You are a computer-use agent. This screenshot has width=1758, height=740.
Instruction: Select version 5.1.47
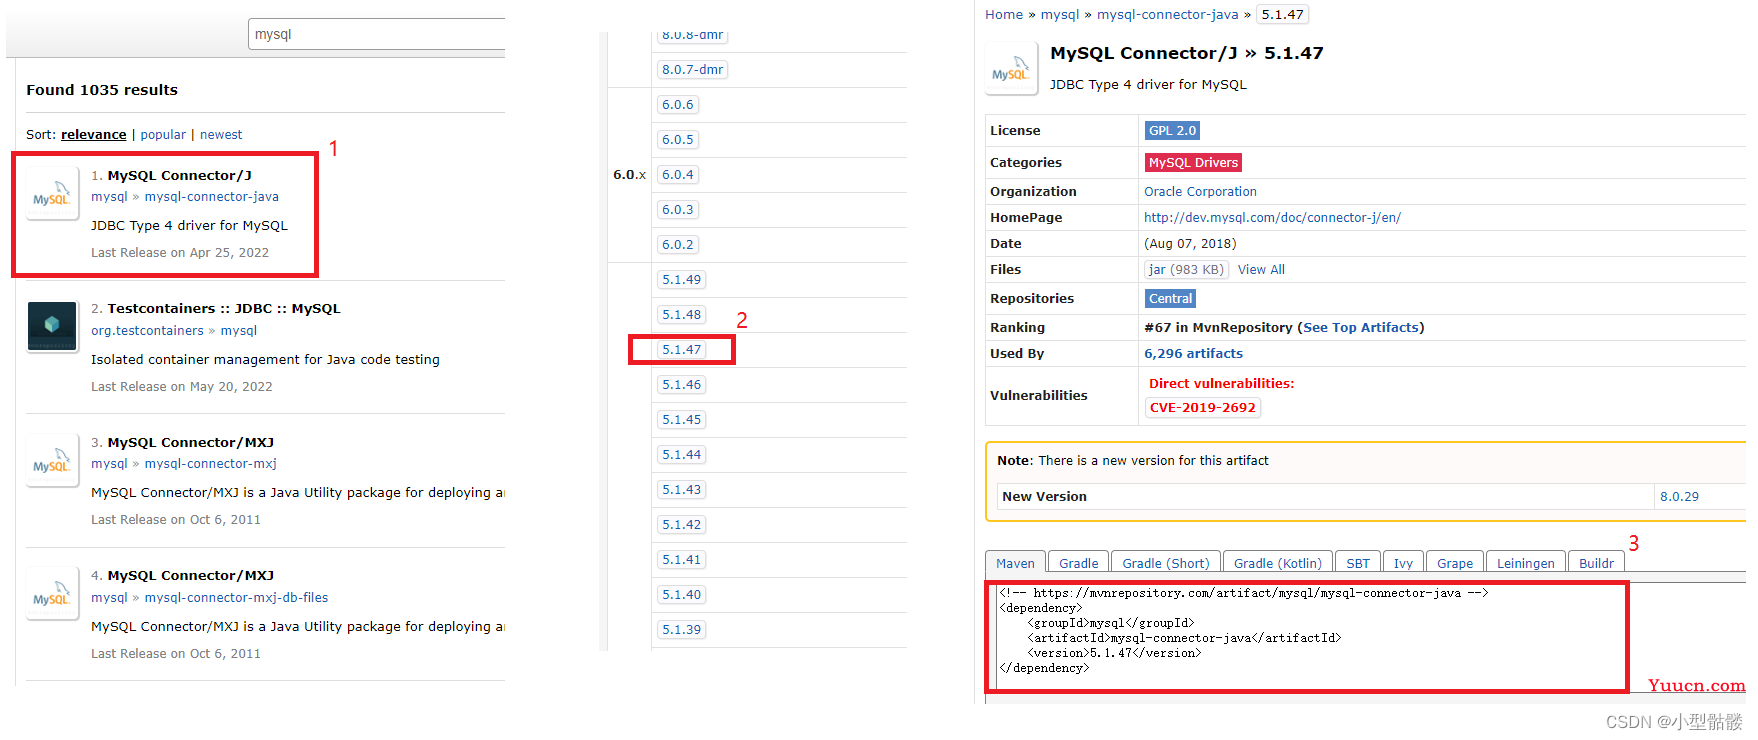coord(682,350)
